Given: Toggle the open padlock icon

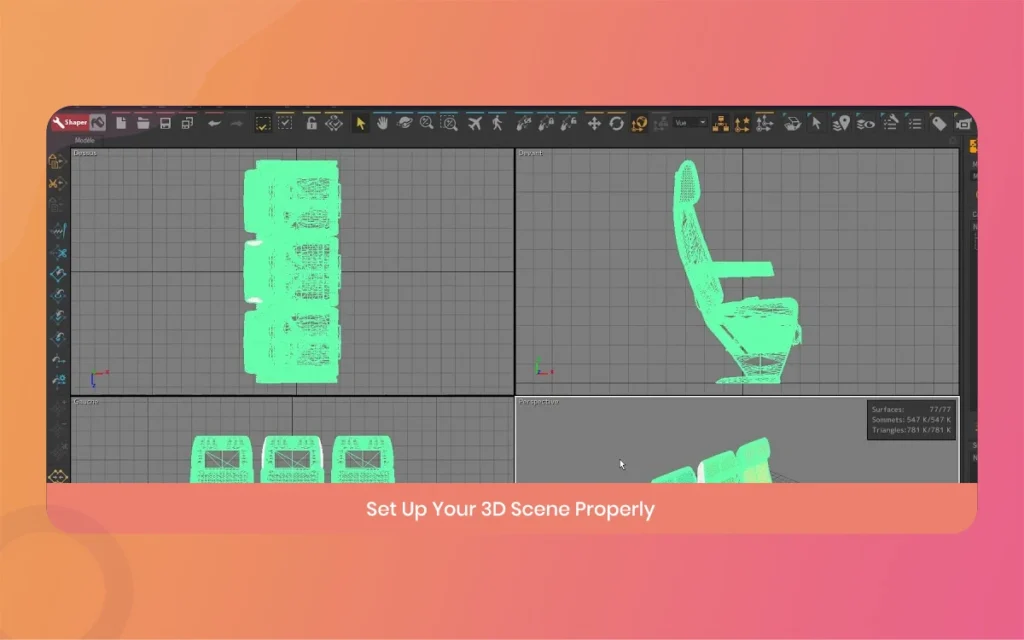Looking at the screenshot, I should tap(312, 123).
